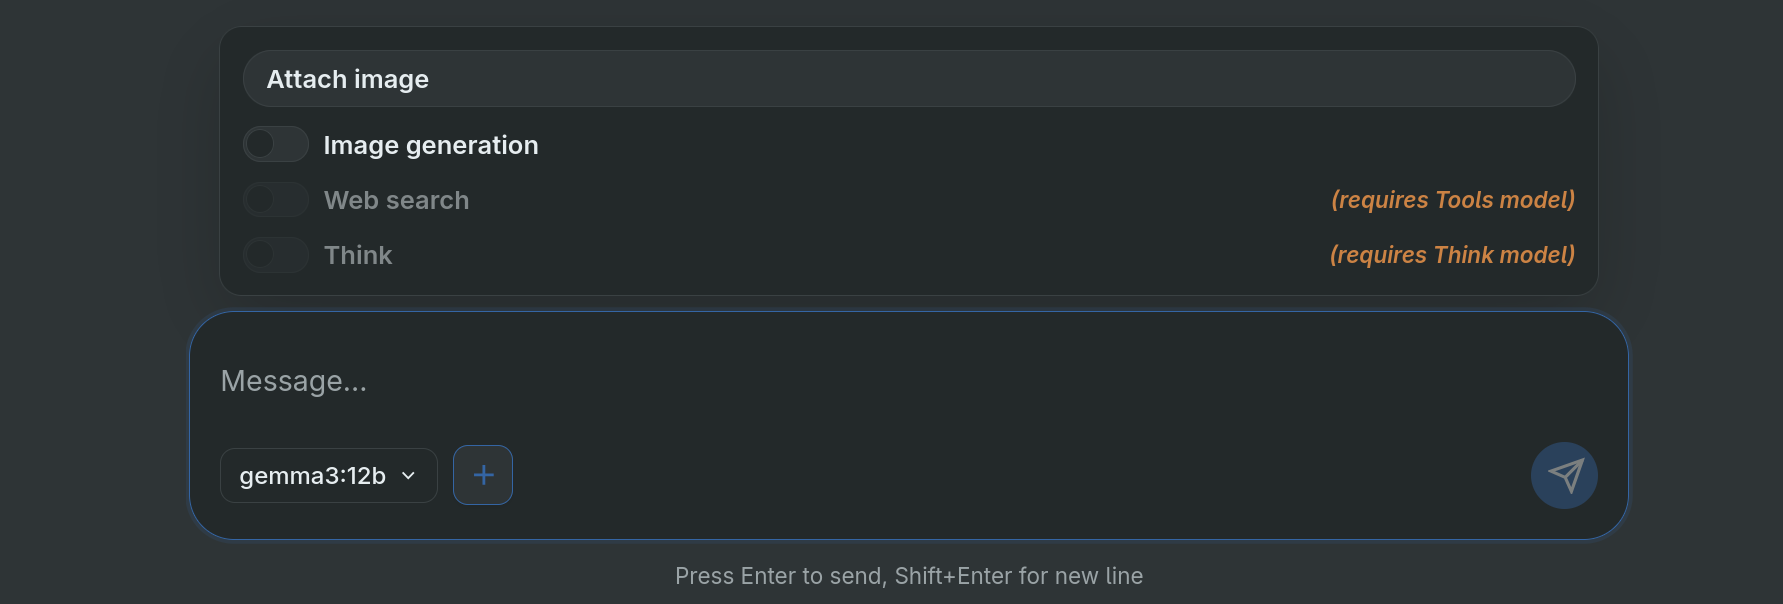Click the paper-plane send icon
This screenshot has height=604, width=1783.
(x=1564, y=475)
